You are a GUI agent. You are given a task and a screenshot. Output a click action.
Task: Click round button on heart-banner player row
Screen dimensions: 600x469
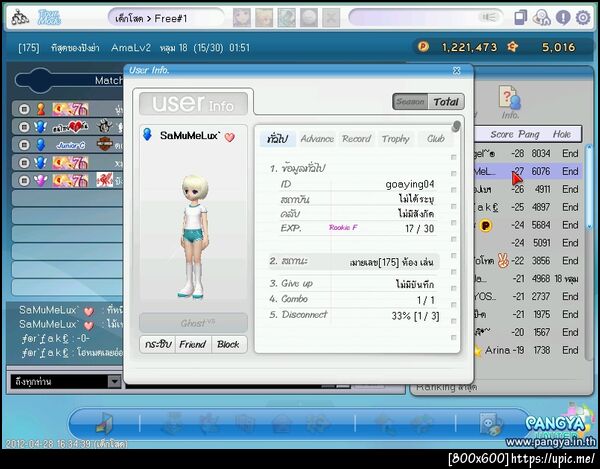[x=24, y=127]
